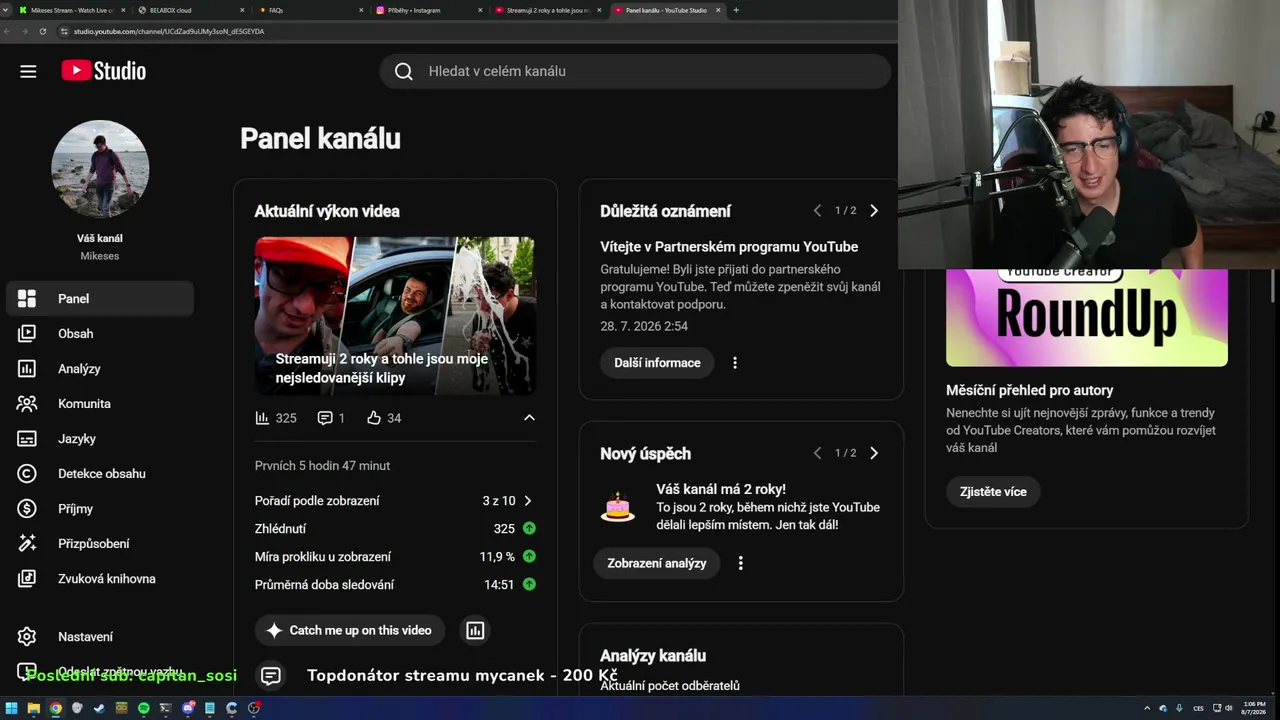
Task: Open the tab search dropdown arrow
Action: (7, 10)
